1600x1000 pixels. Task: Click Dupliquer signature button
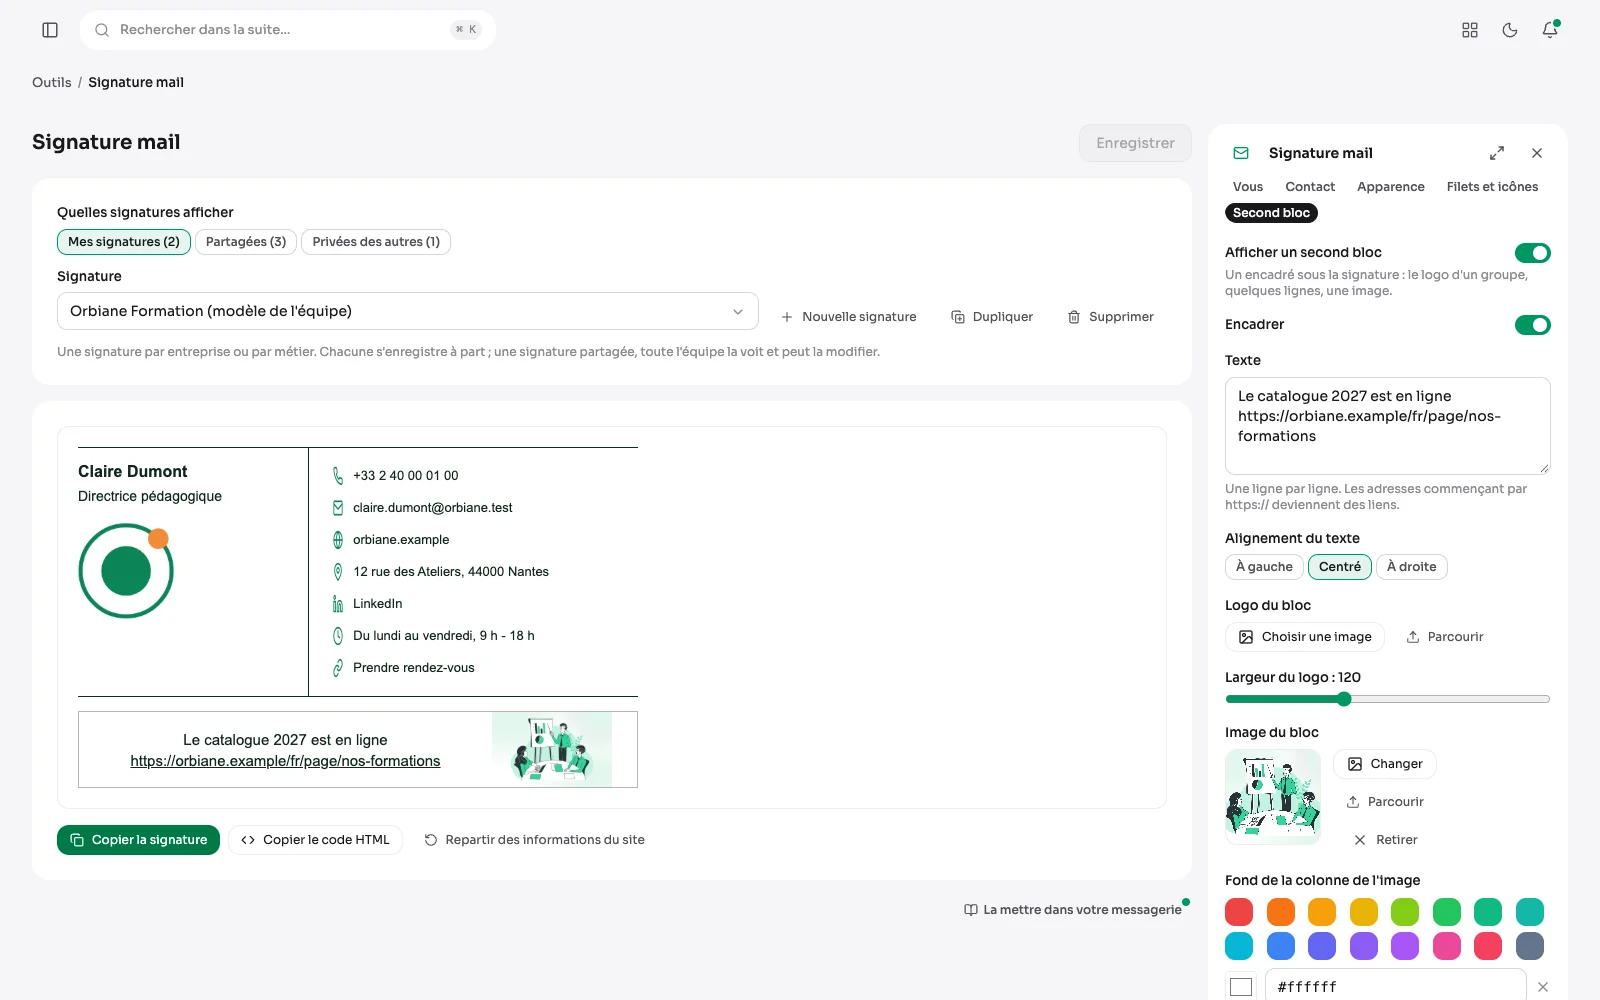click(x=992, y=317)
